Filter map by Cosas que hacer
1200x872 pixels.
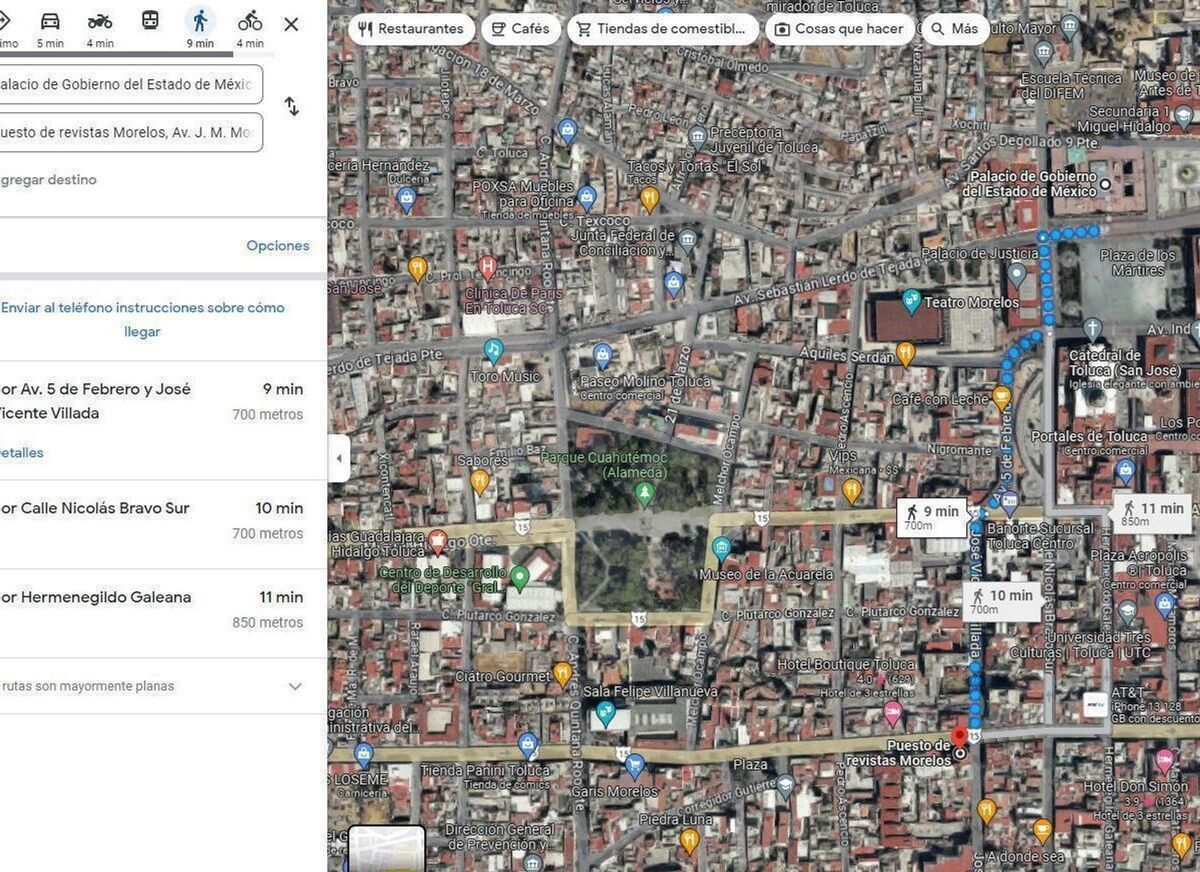pos(839,29)
